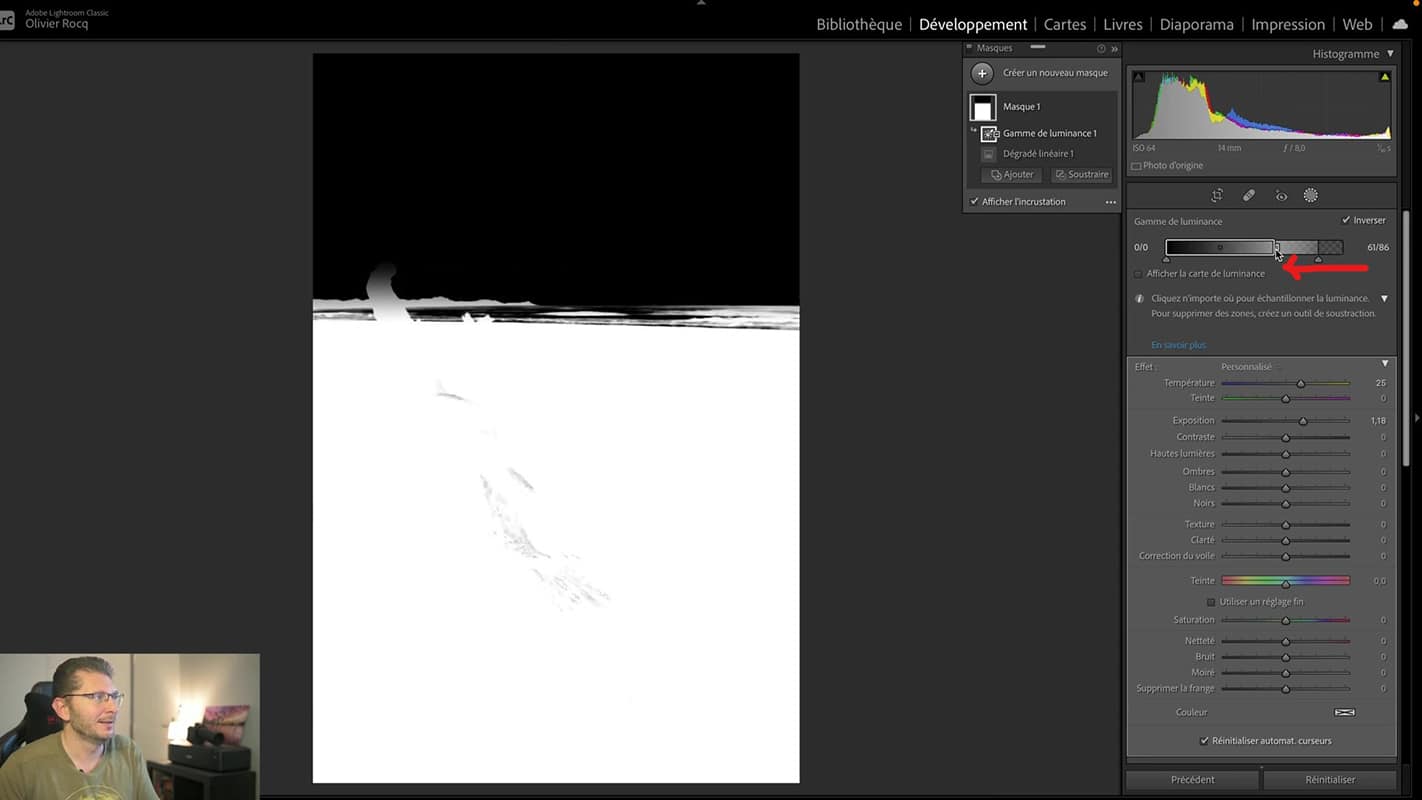Screen dimensions: 1422x800
Task: Adjust the Contraste slider
Action: [x=1286, y=437]
